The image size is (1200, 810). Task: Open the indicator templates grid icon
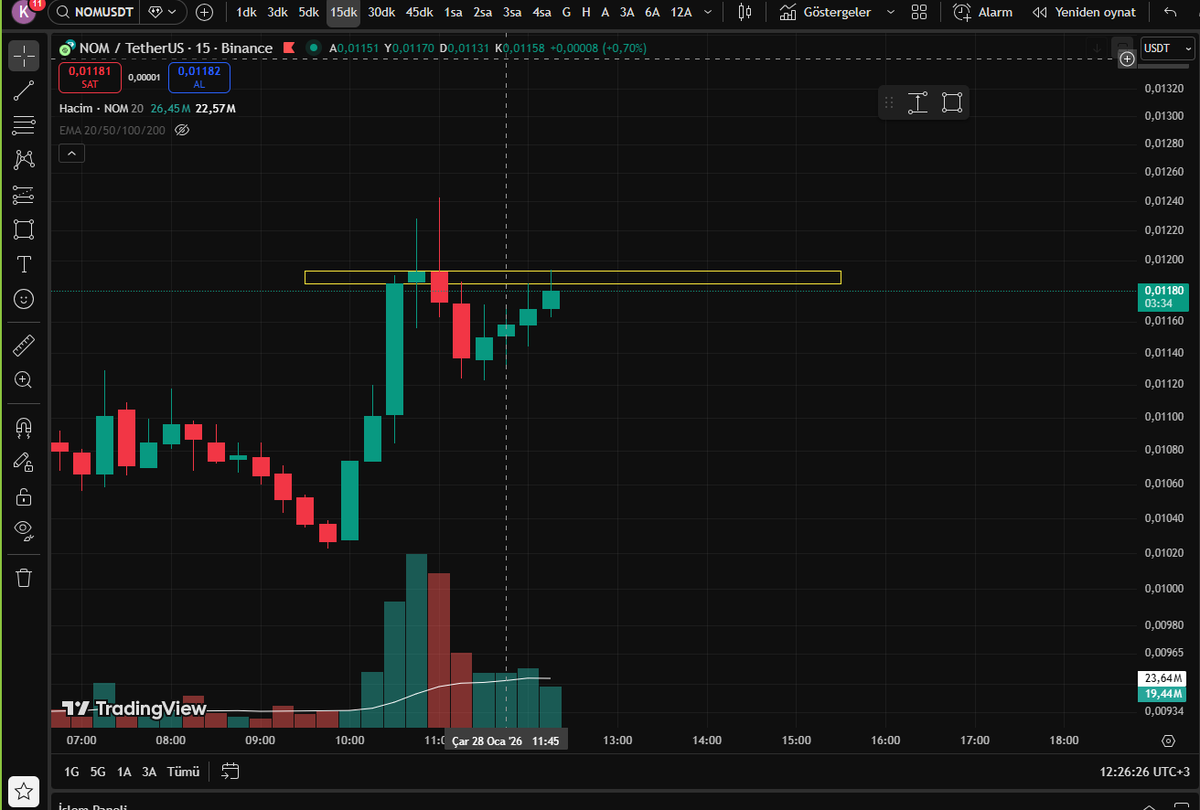(x=919, y=12)
